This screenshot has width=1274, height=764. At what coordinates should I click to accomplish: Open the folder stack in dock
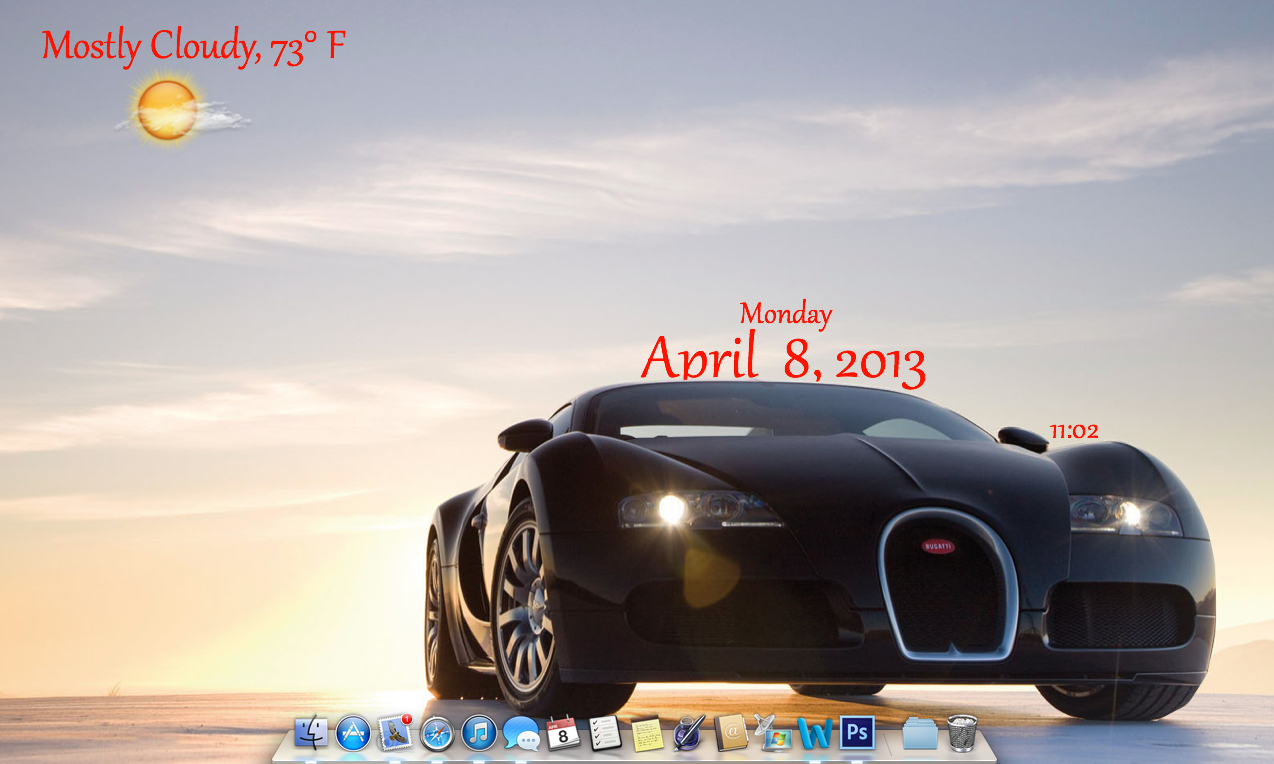pyautogui.click(x=921, y=733)
